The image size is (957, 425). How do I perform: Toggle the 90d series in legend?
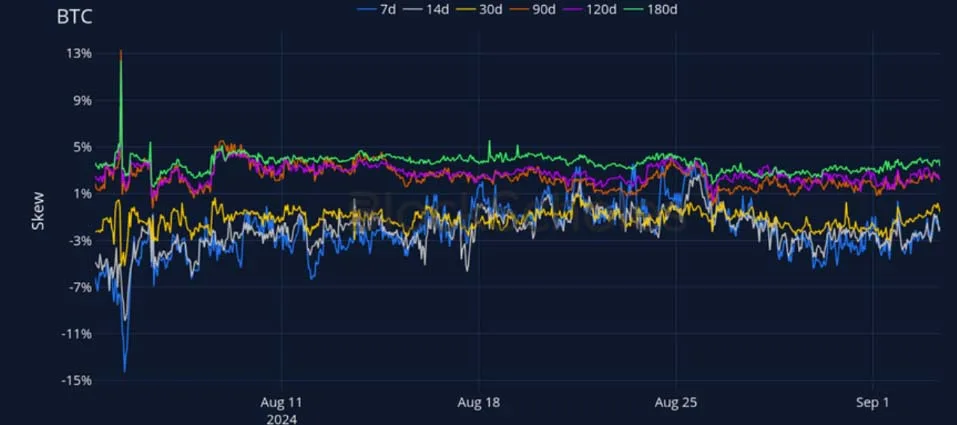pyautogui.click(x=532, y=9)
